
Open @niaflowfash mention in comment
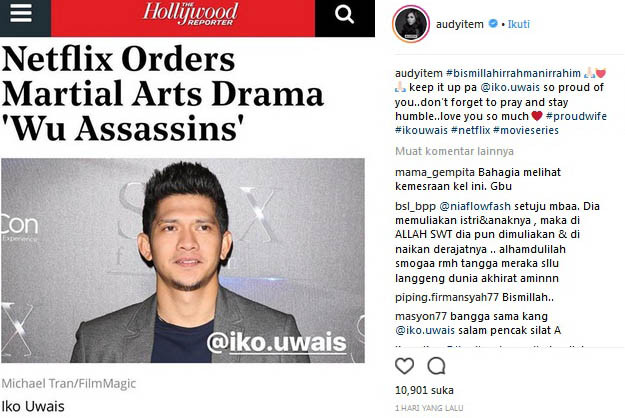click(x=475, y=206)
